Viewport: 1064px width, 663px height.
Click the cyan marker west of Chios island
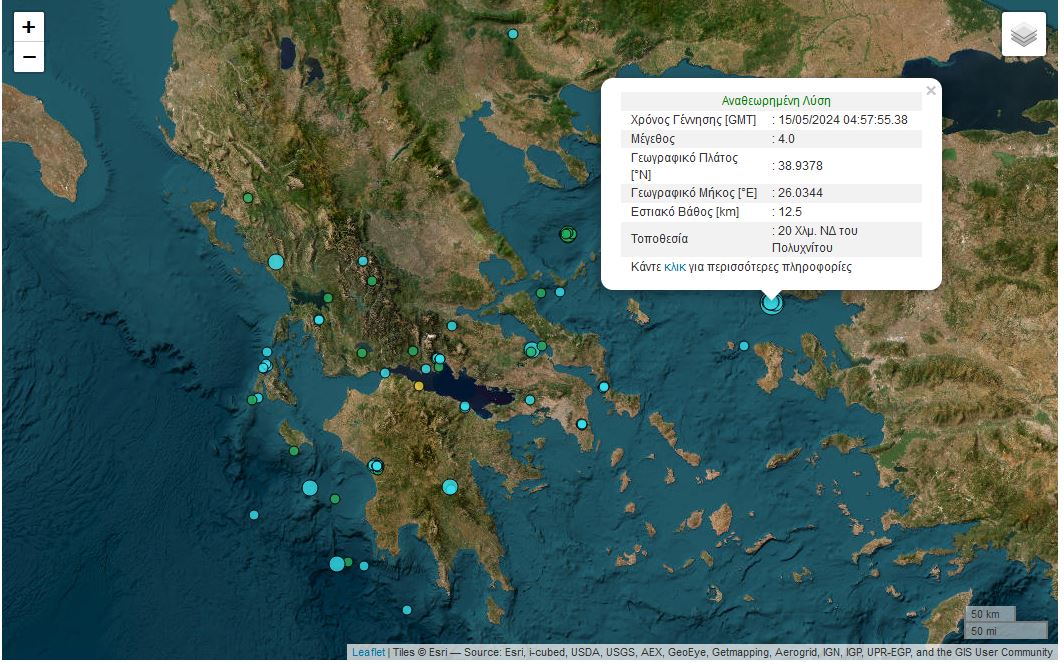tap(744, 346)
